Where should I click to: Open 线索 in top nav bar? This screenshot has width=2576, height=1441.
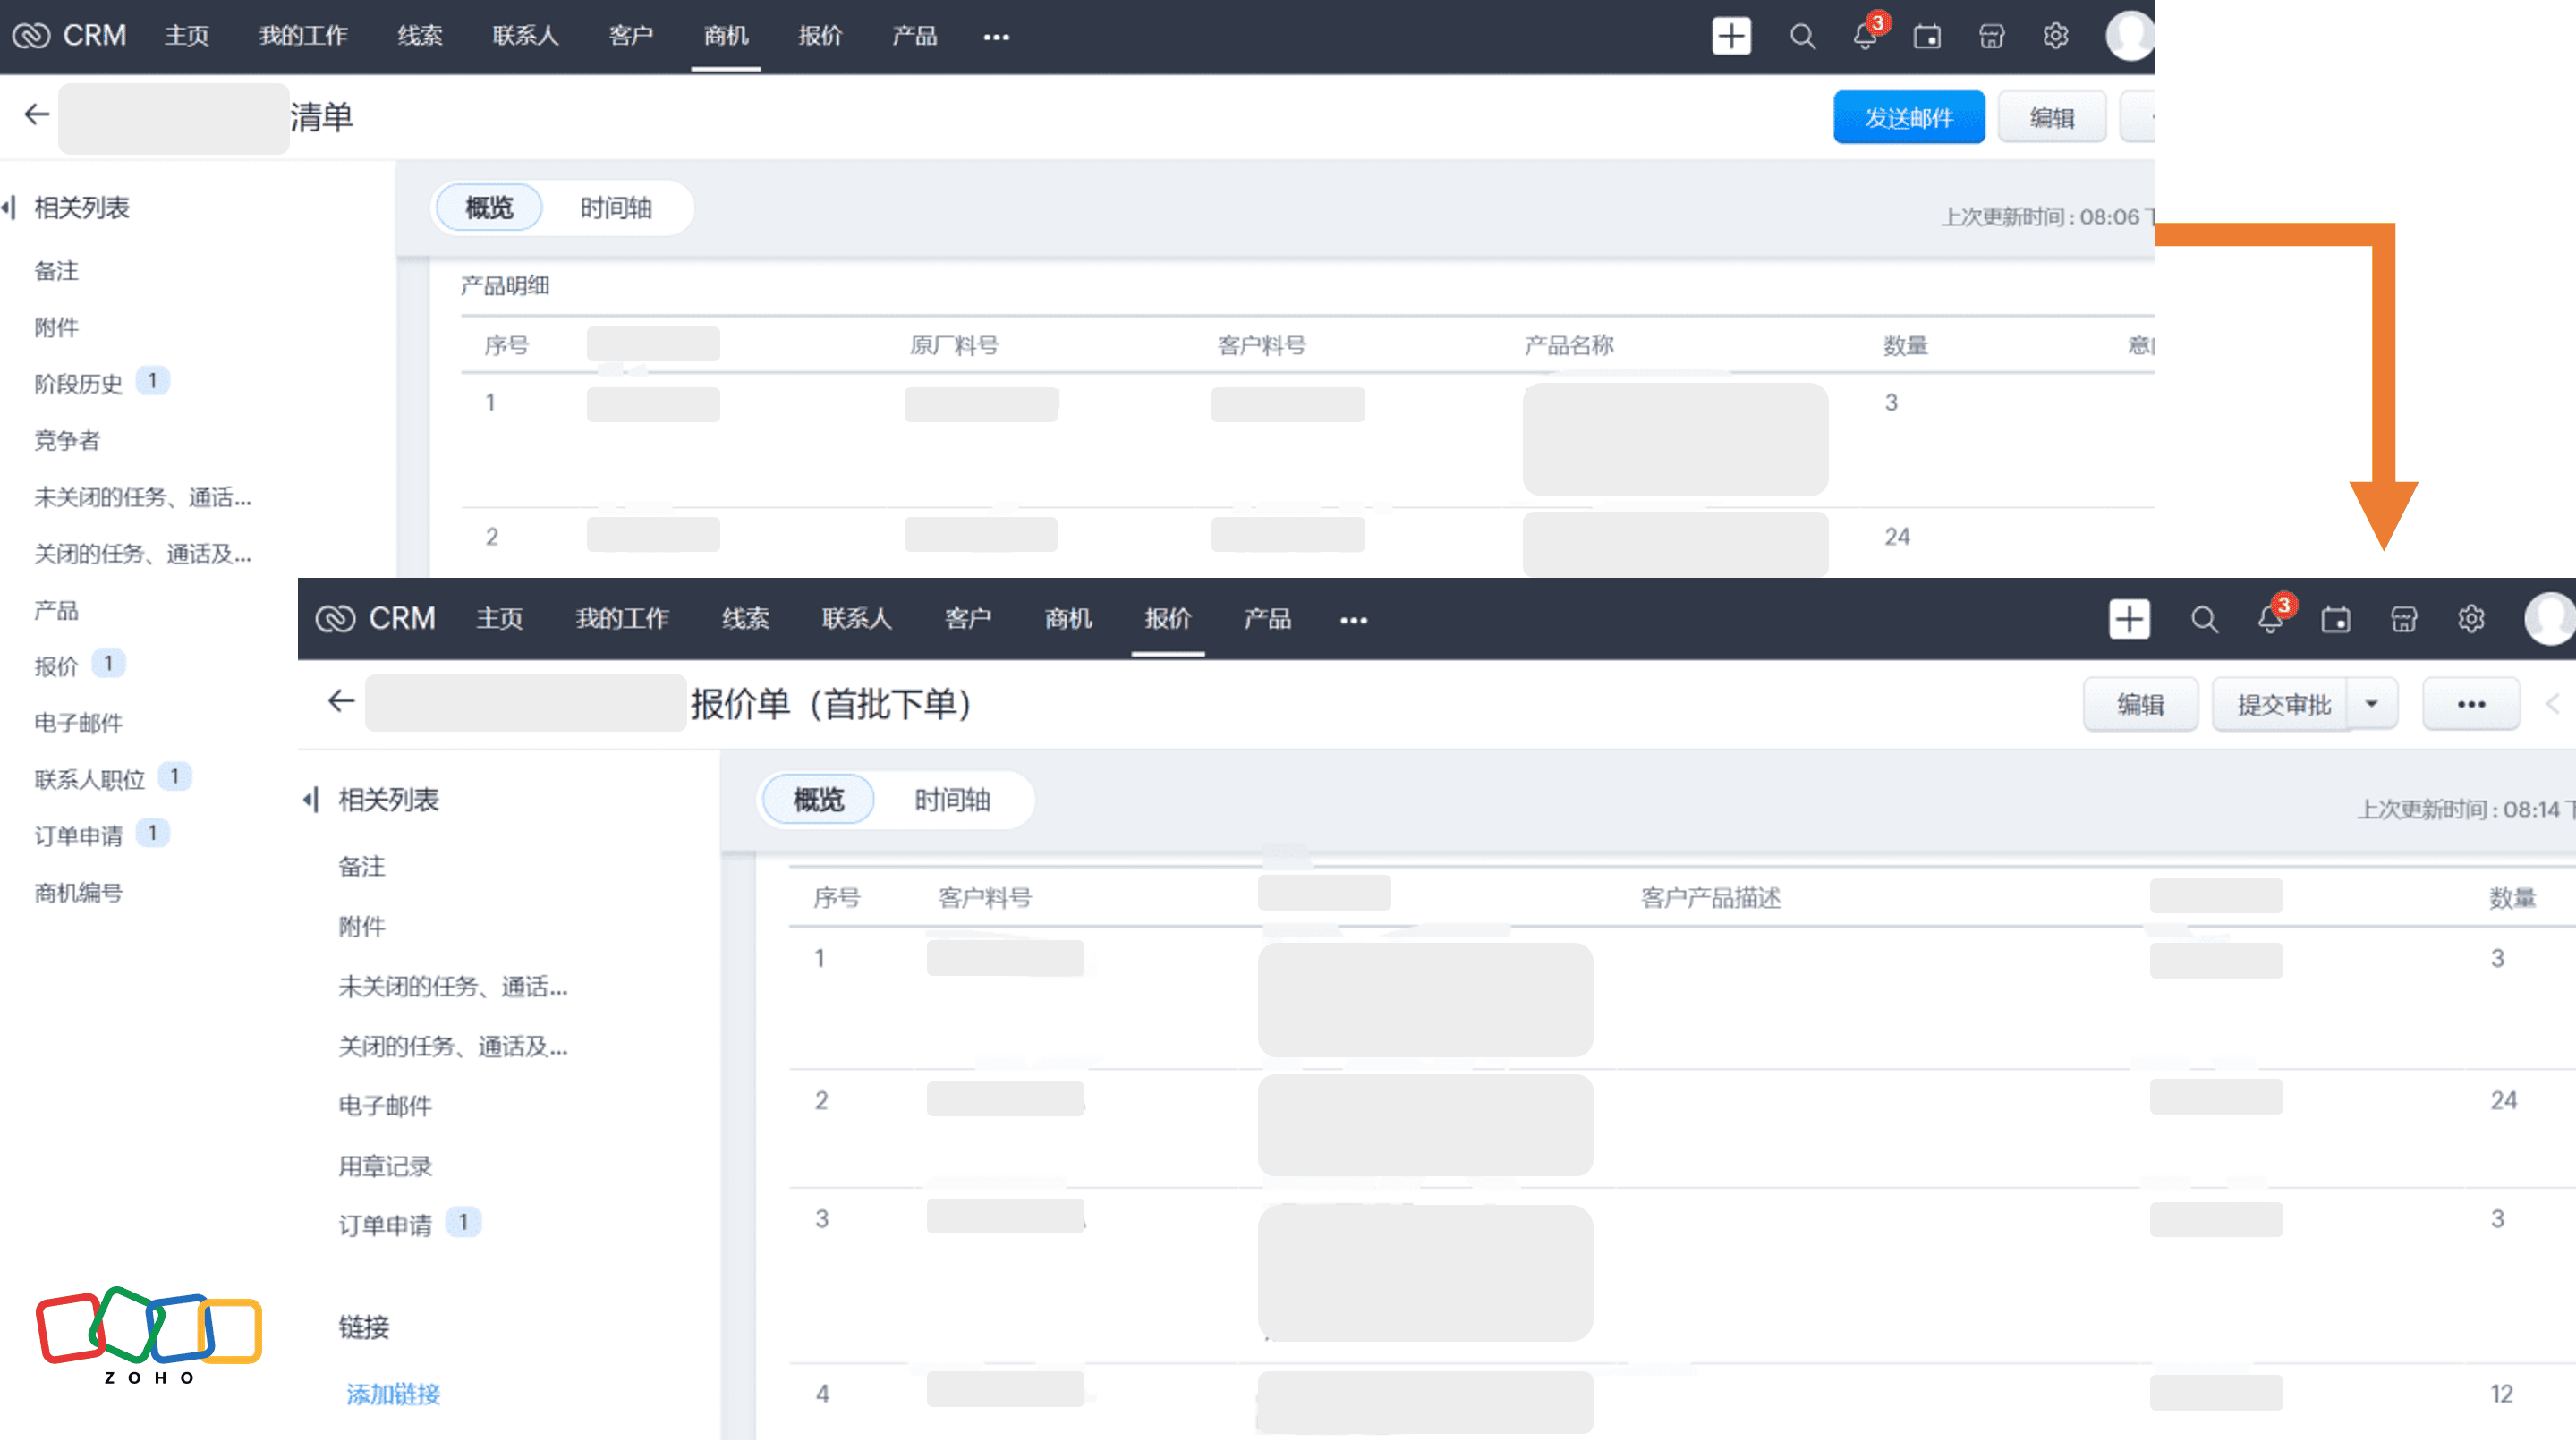[x=420, y=36]
